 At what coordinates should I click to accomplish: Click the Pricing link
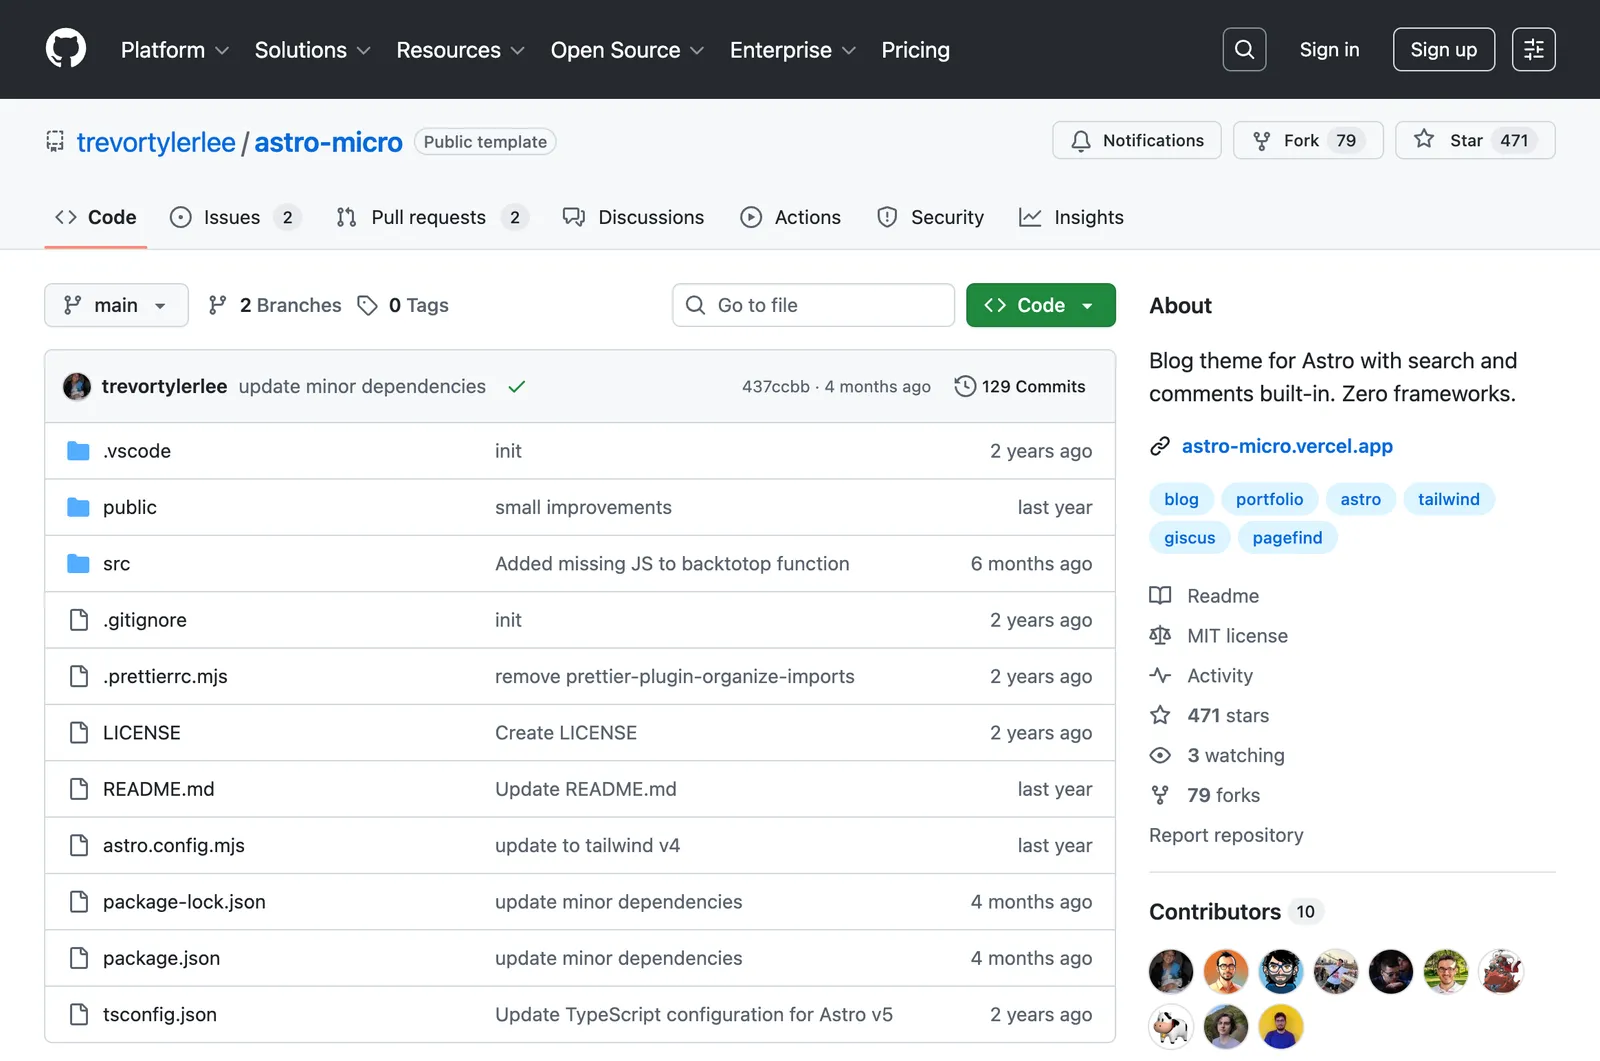pos(915,50)
